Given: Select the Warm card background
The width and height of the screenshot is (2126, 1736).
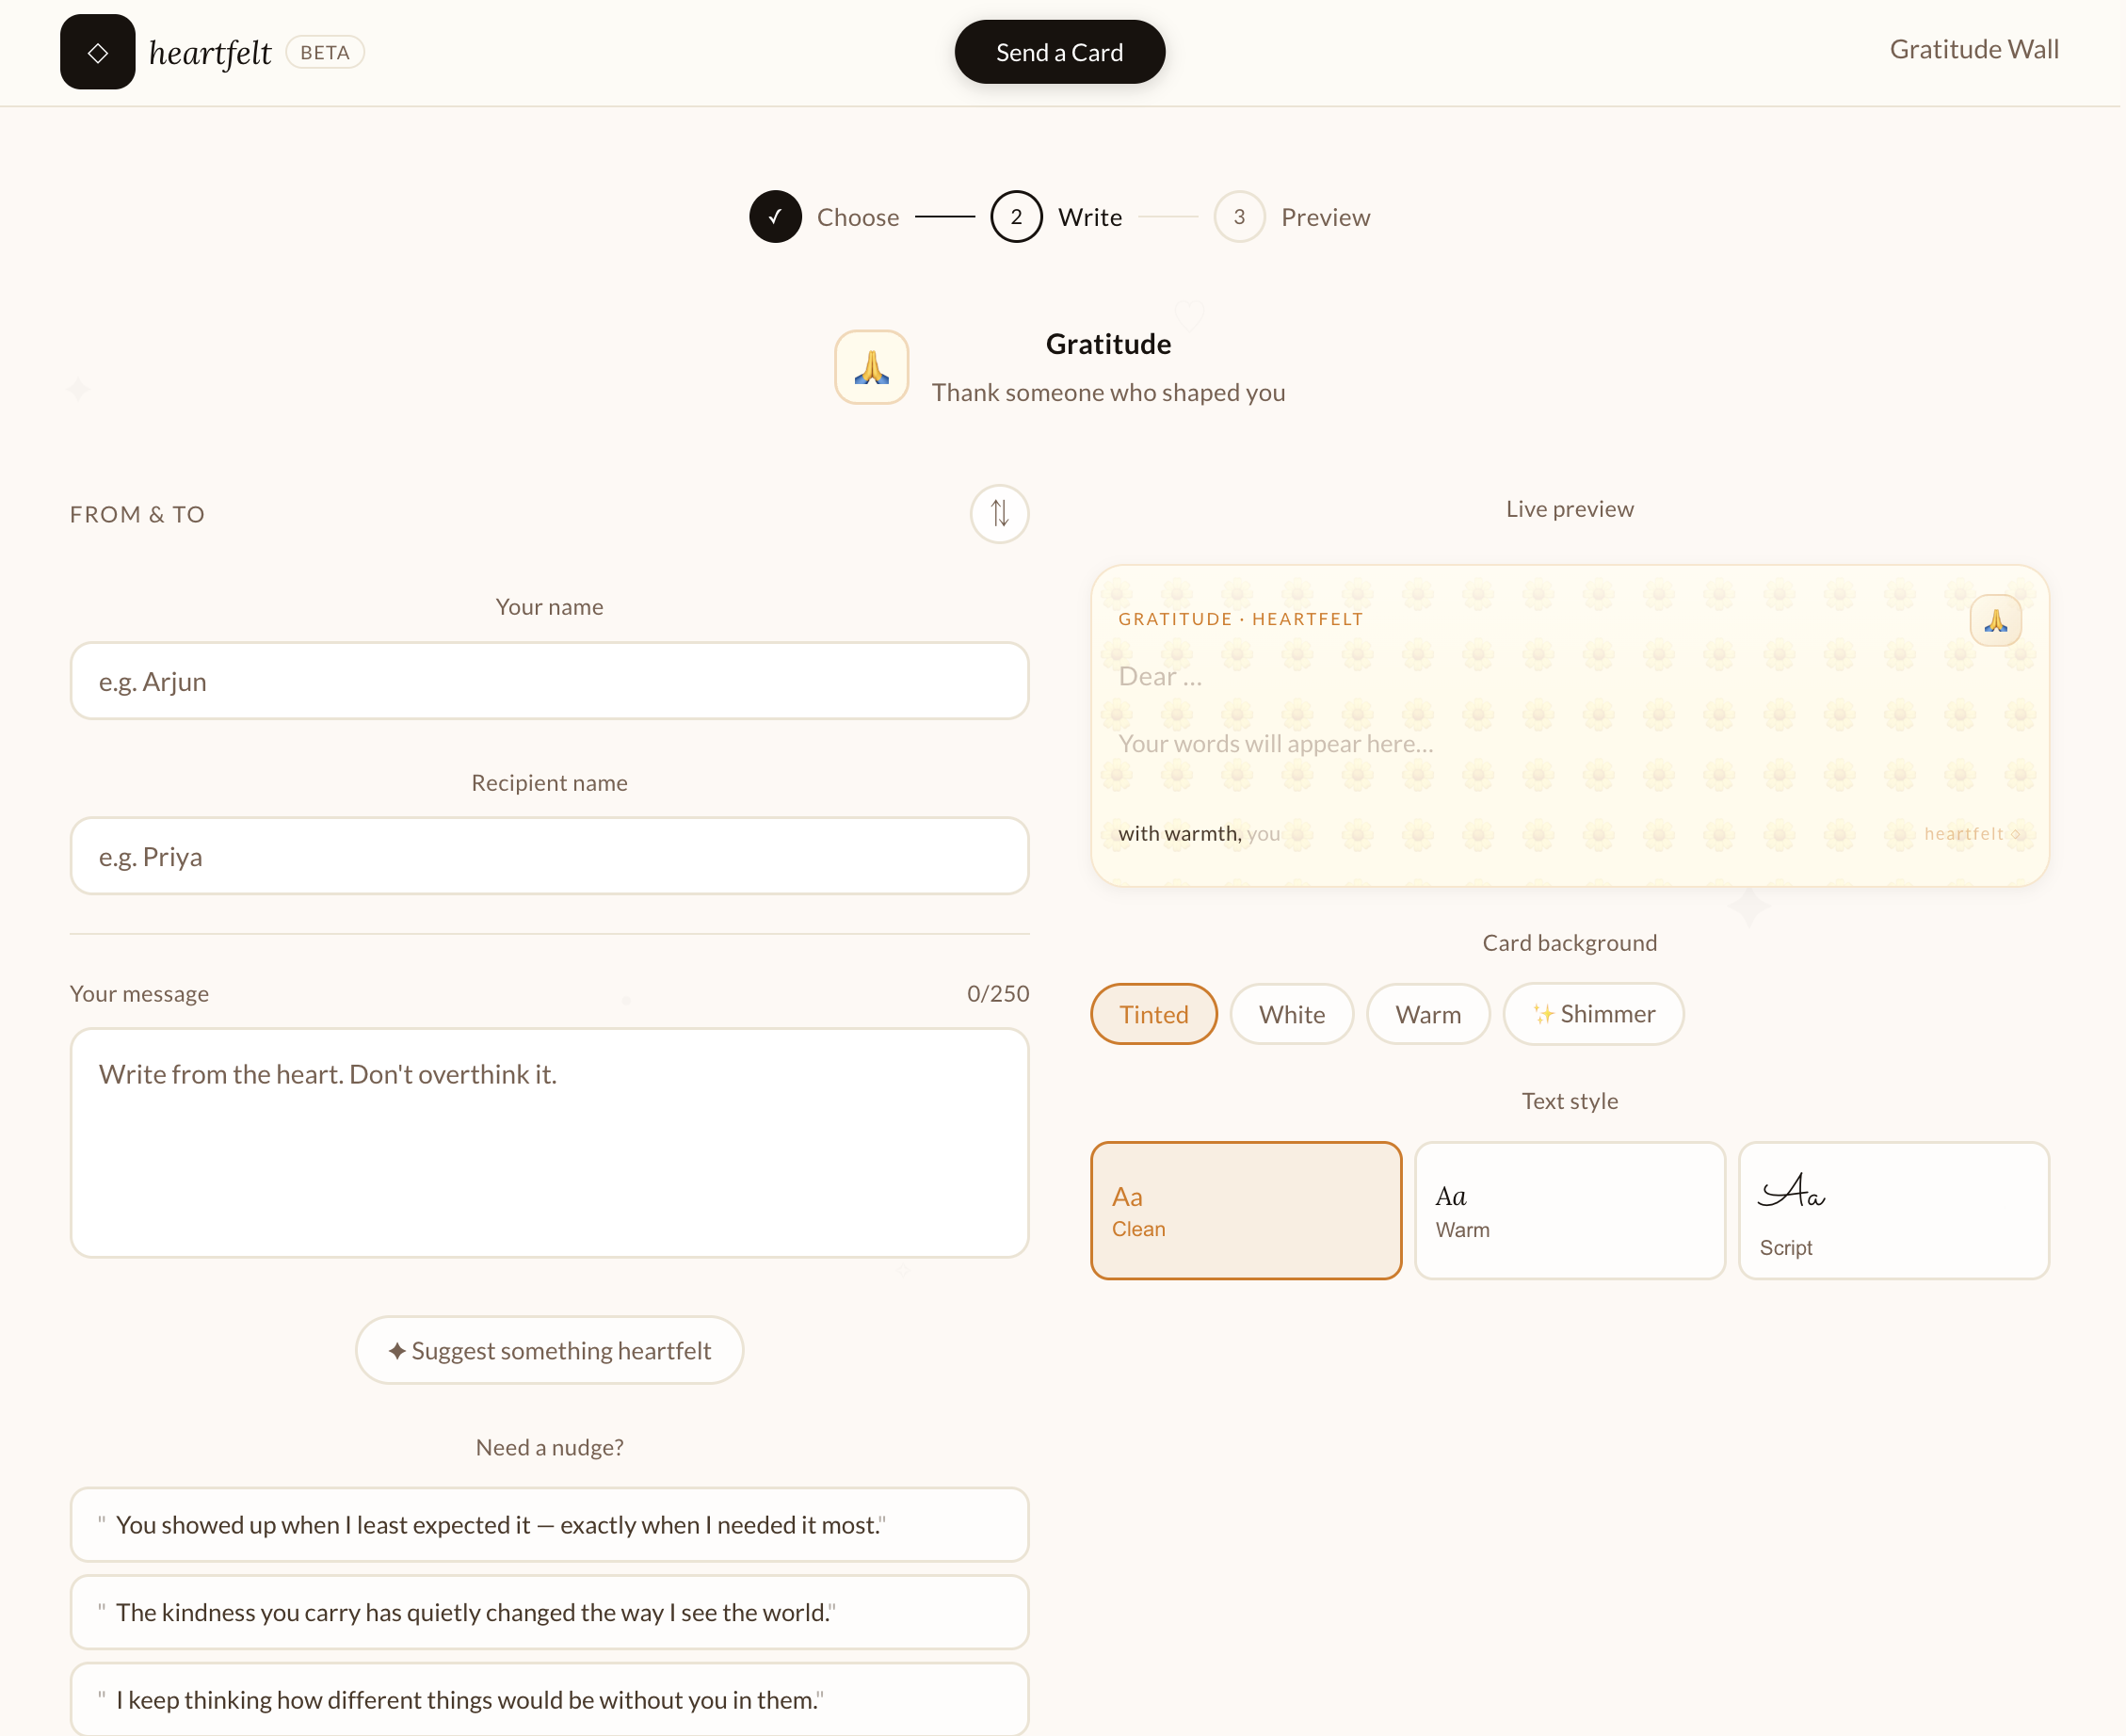Looking at the screenshot, I should pyautogui.click(x=1428, y=1014).
